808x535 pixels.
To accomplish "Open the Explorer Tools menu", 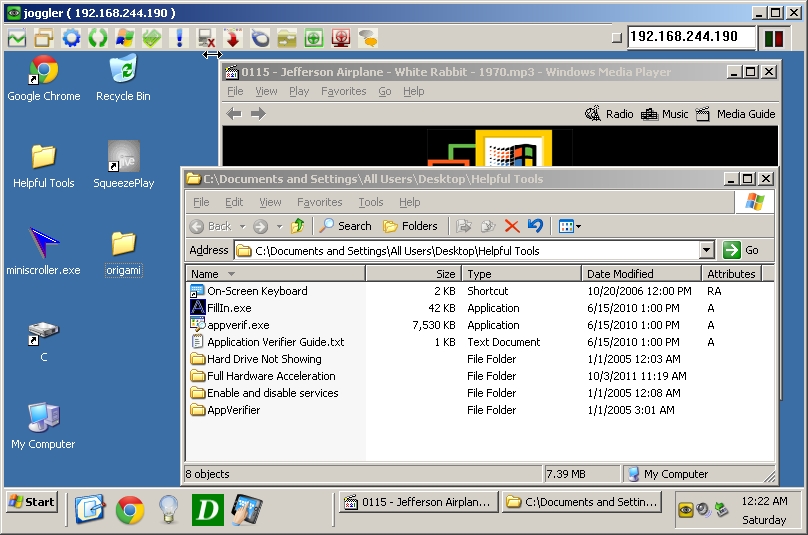I will click(371, 202).
